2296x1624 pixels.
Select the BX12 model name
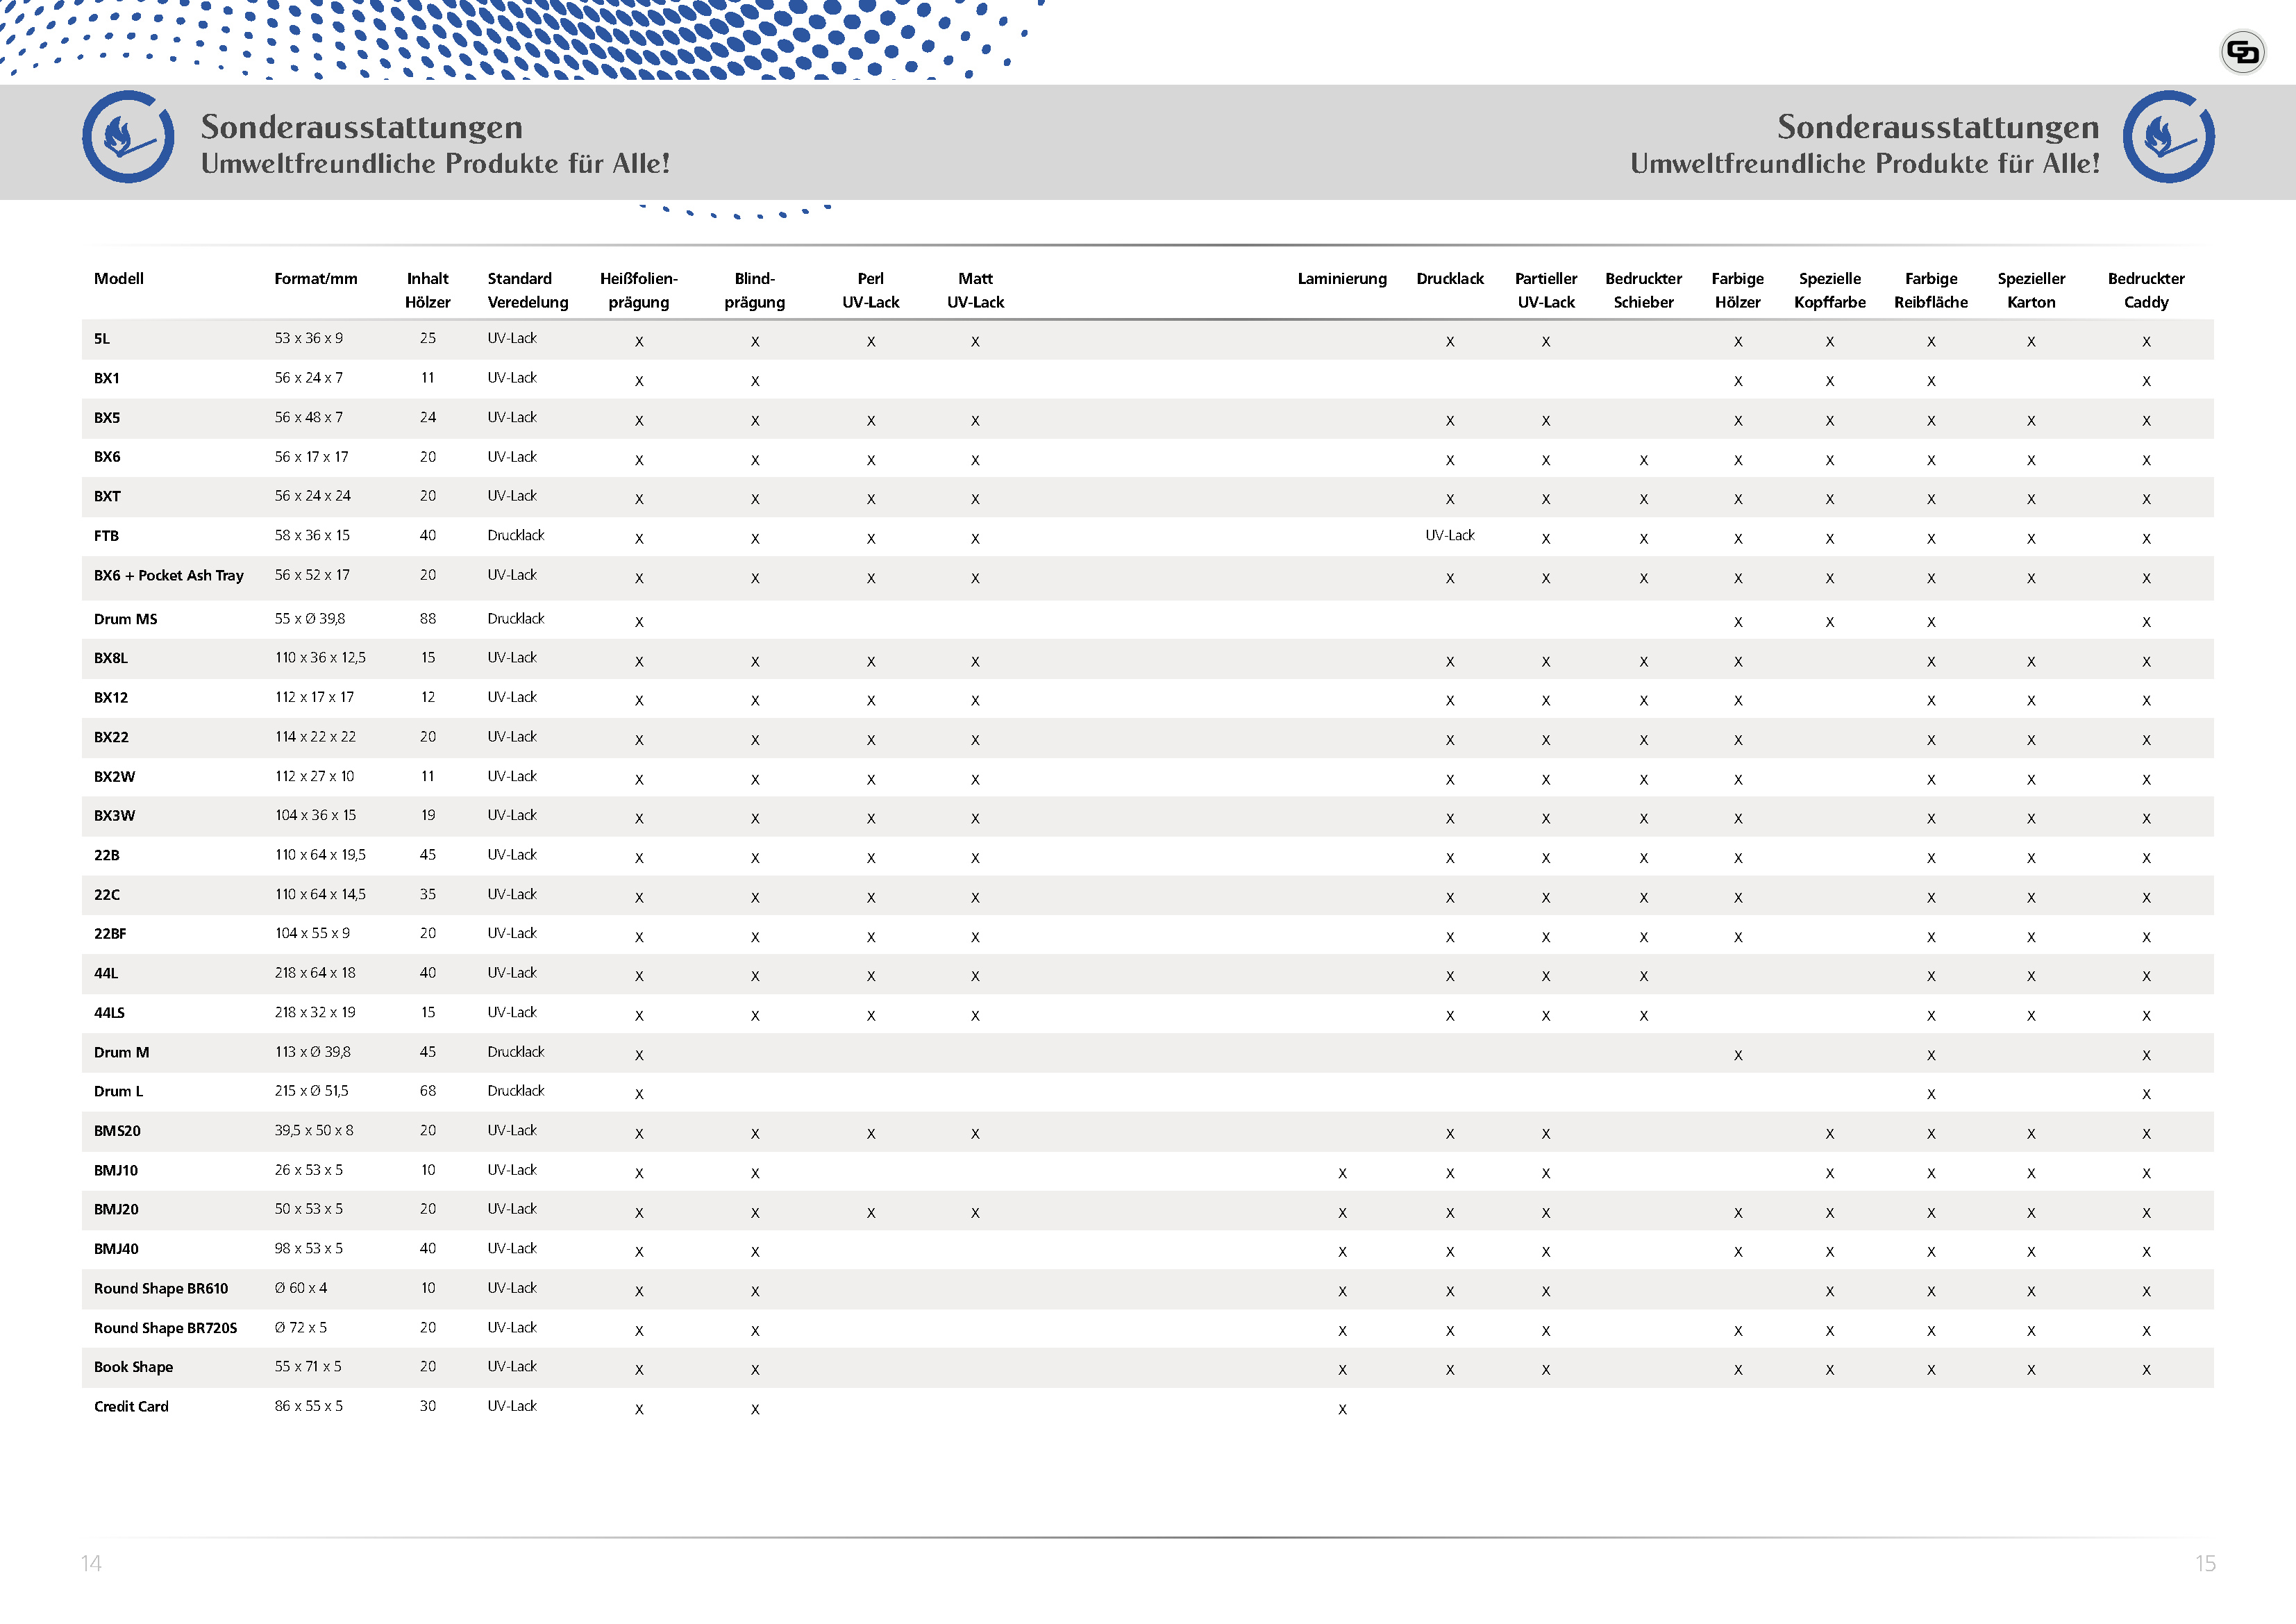[x=111, y=698]
